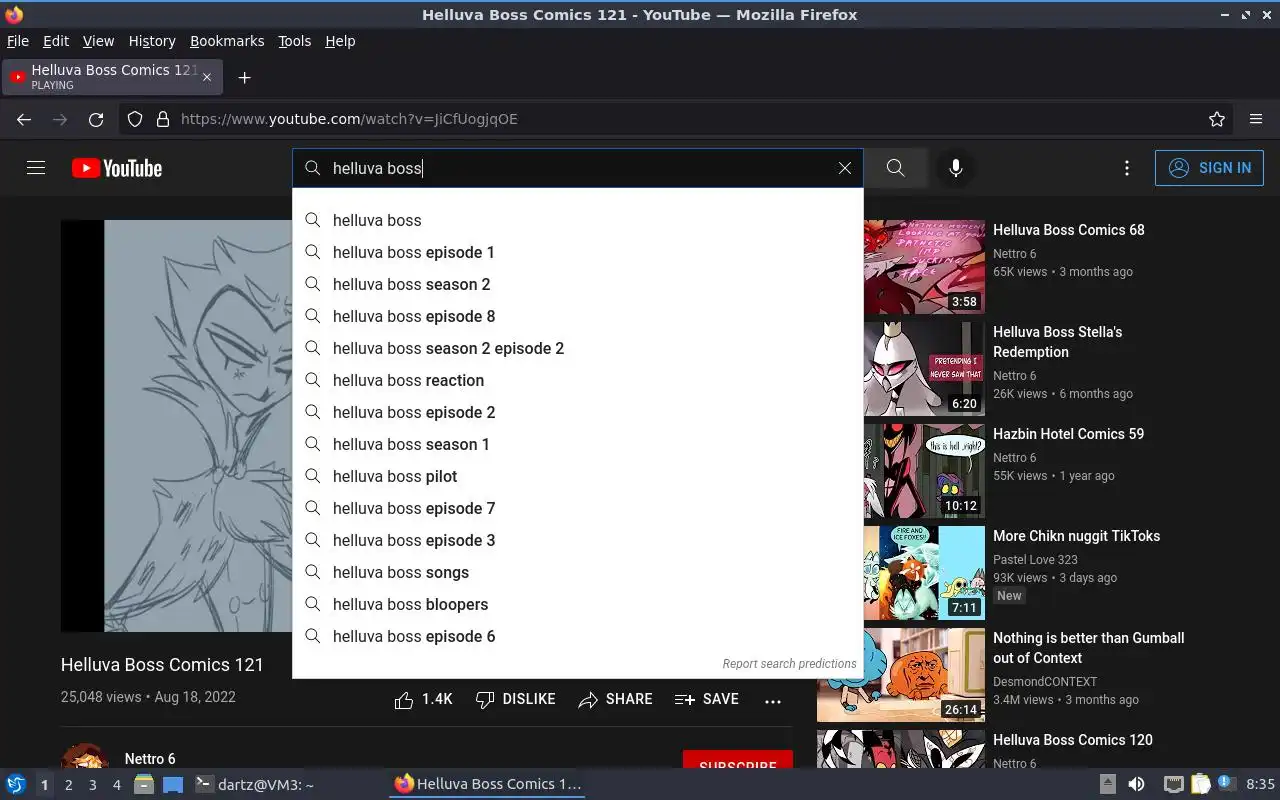Viewport: 1280px width, 800px height.
Task: Open the Help menu
Action: [340, 41]
